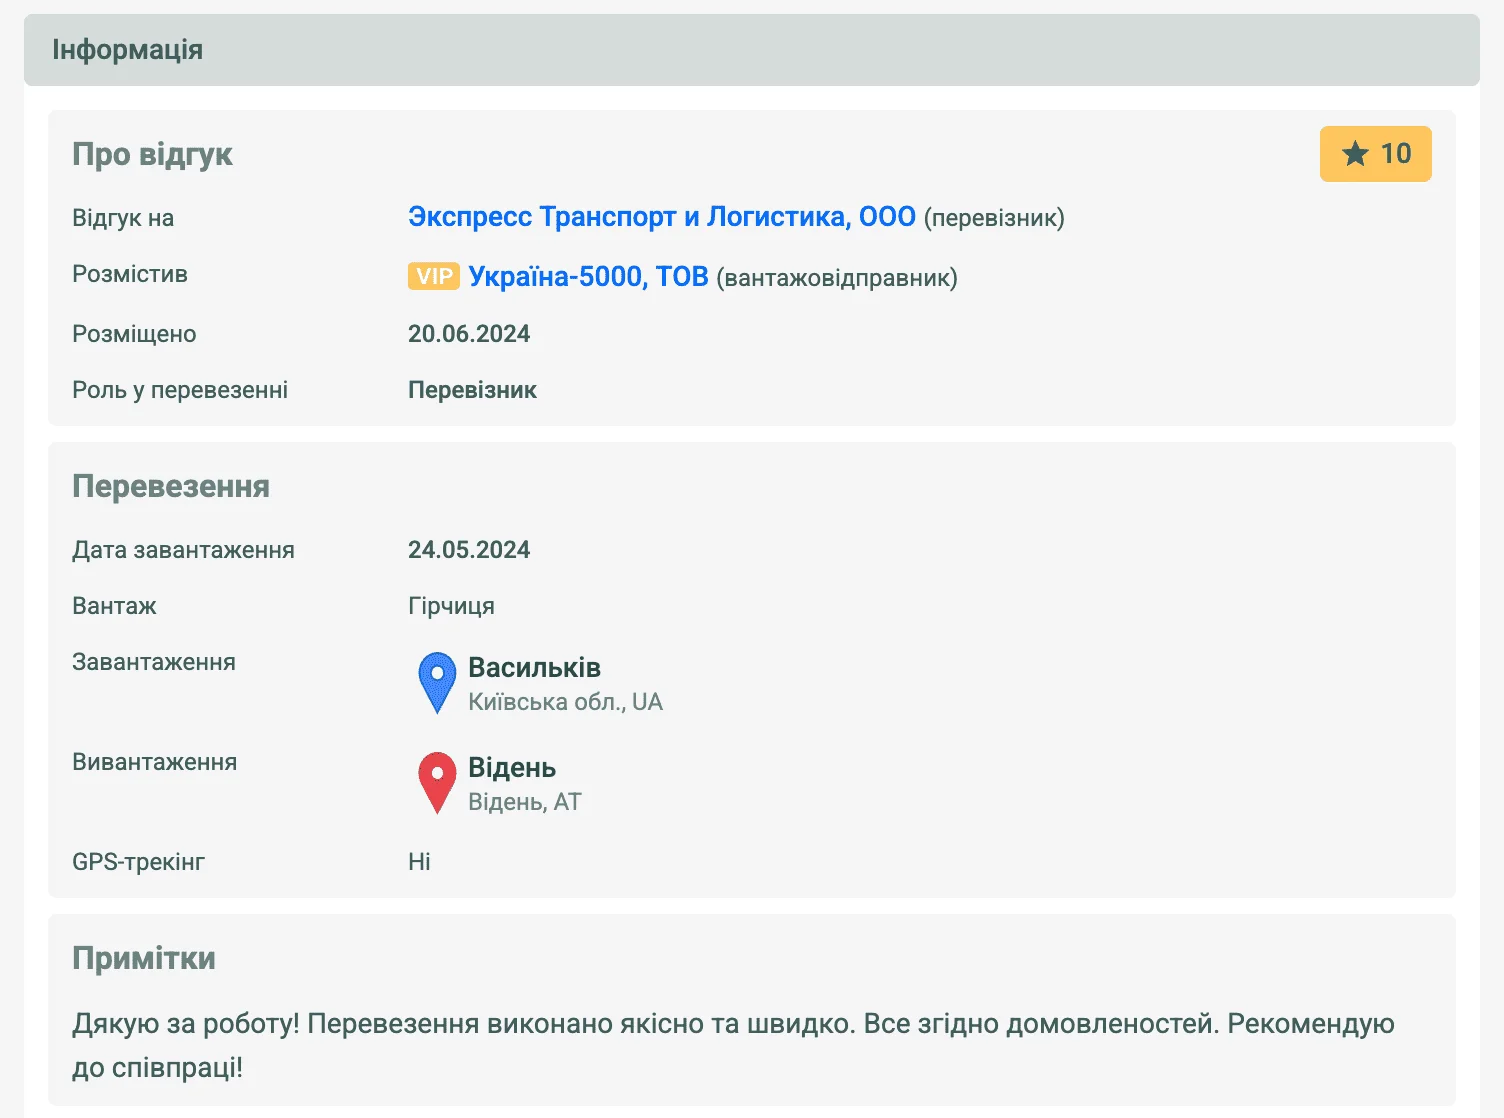Click the yellow VIP badge
Viewport: 1504px width, 1118px height.
pyautogui.click(x=433, y=277)
